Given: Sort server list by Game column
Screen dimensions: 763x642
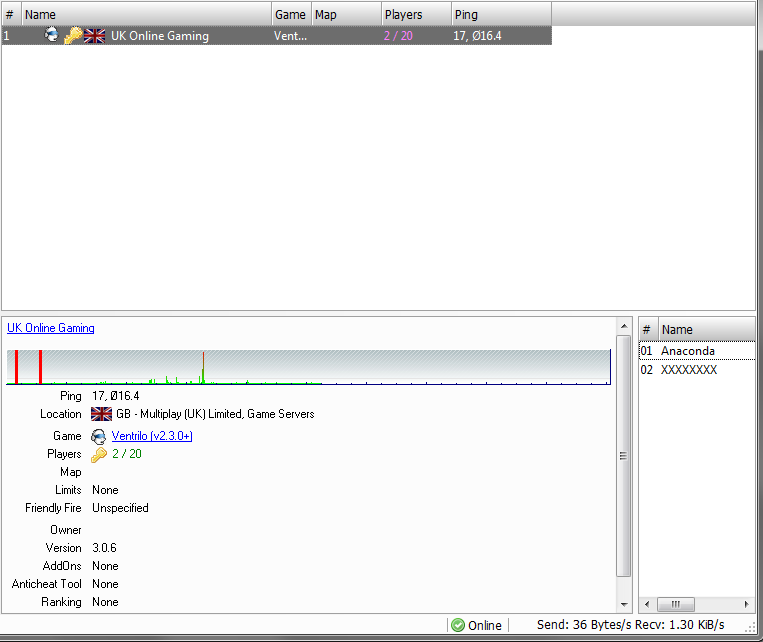Looking at the screenshot, I should pyautogui.click(x=291, y=15).
